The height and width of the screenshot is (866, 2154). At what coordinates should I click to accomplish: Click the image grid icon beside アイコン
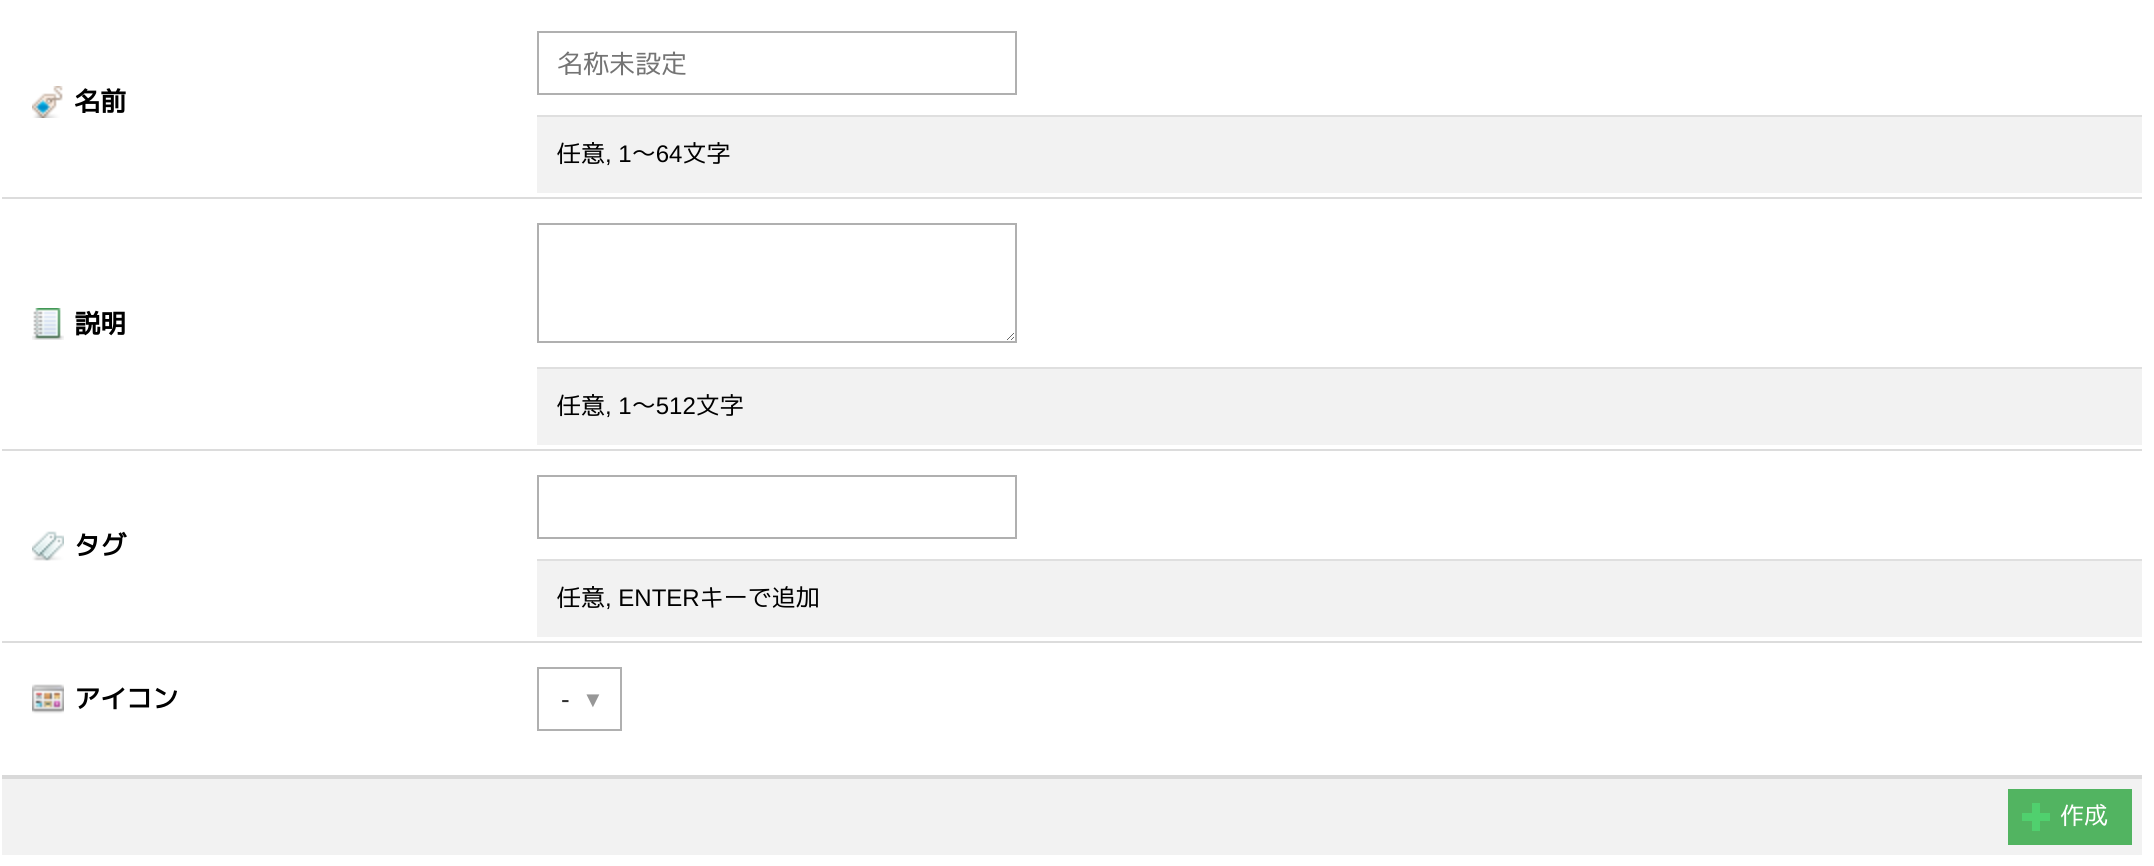tap(47, 698)
